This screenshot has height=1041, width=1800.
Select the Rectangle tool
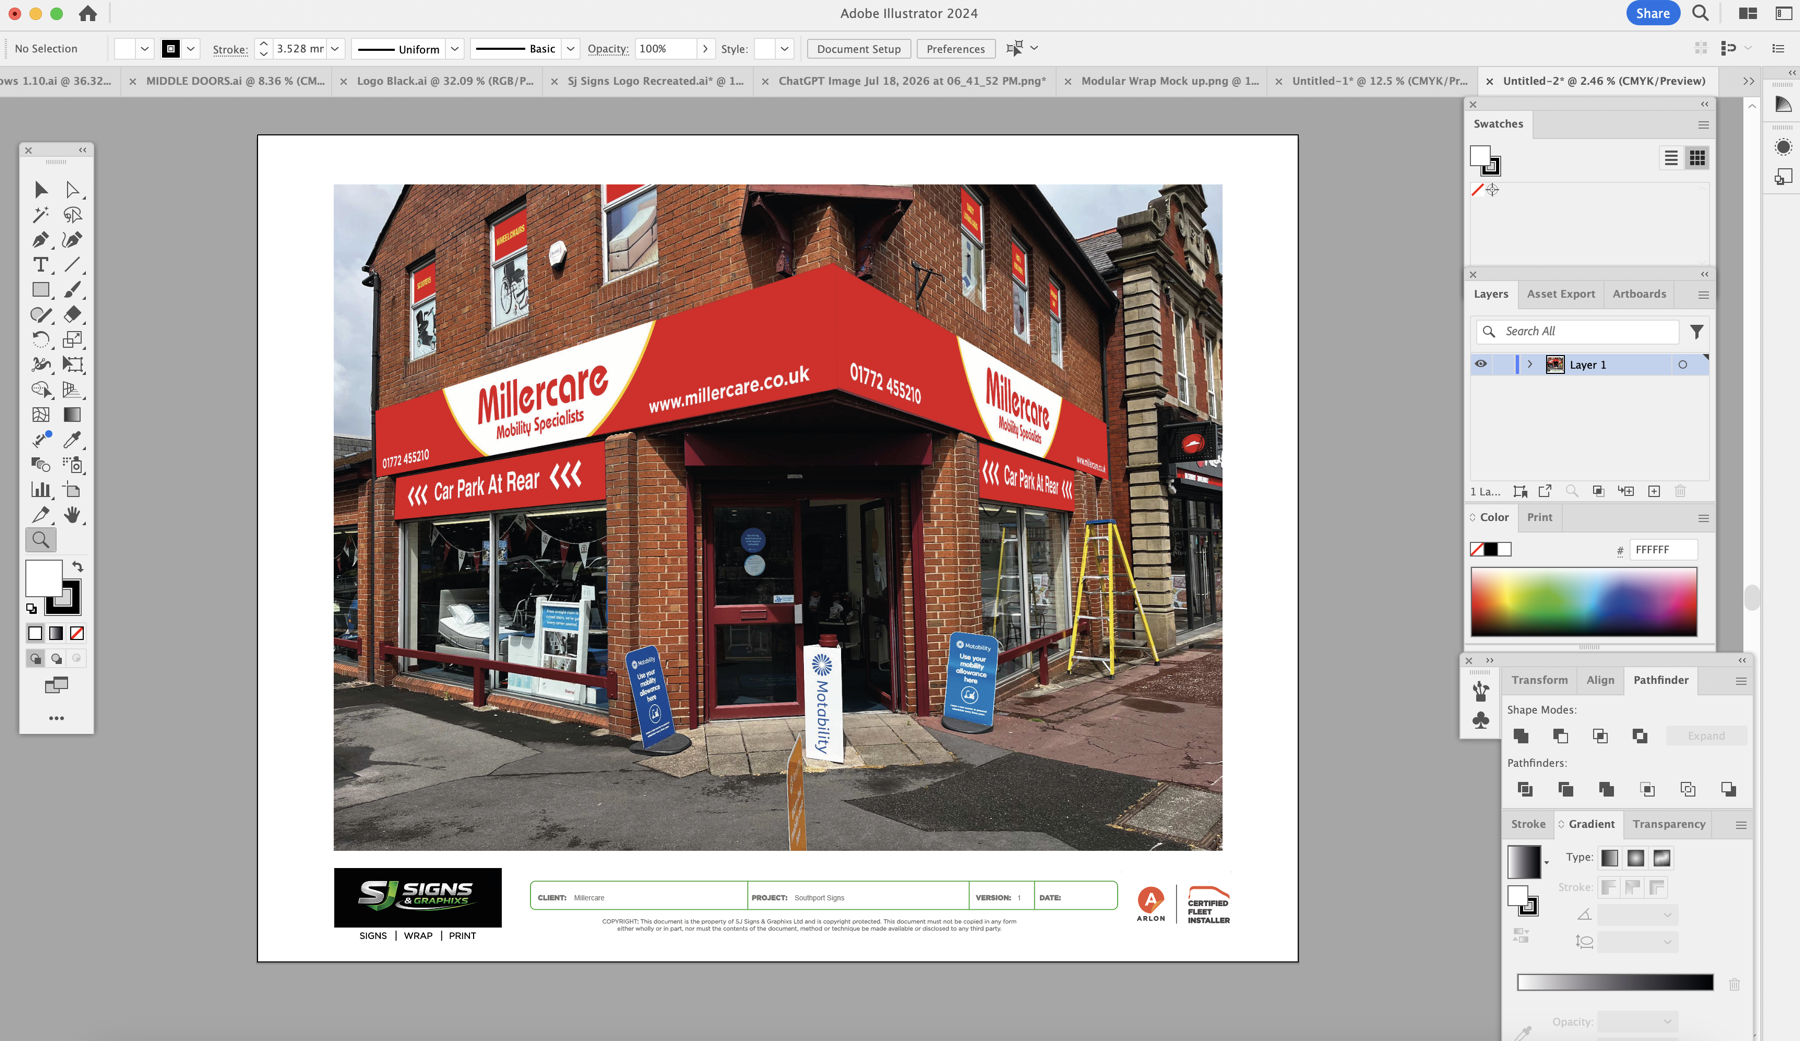point(41,290)
